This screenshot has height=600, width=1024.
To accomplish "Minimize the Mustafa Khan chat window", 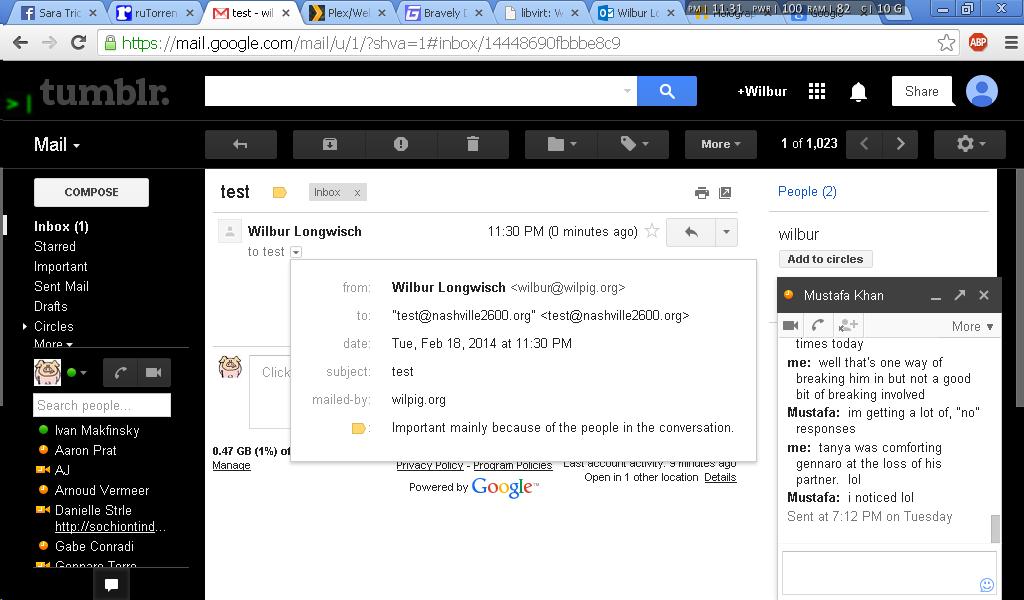I will coord(936,296).
